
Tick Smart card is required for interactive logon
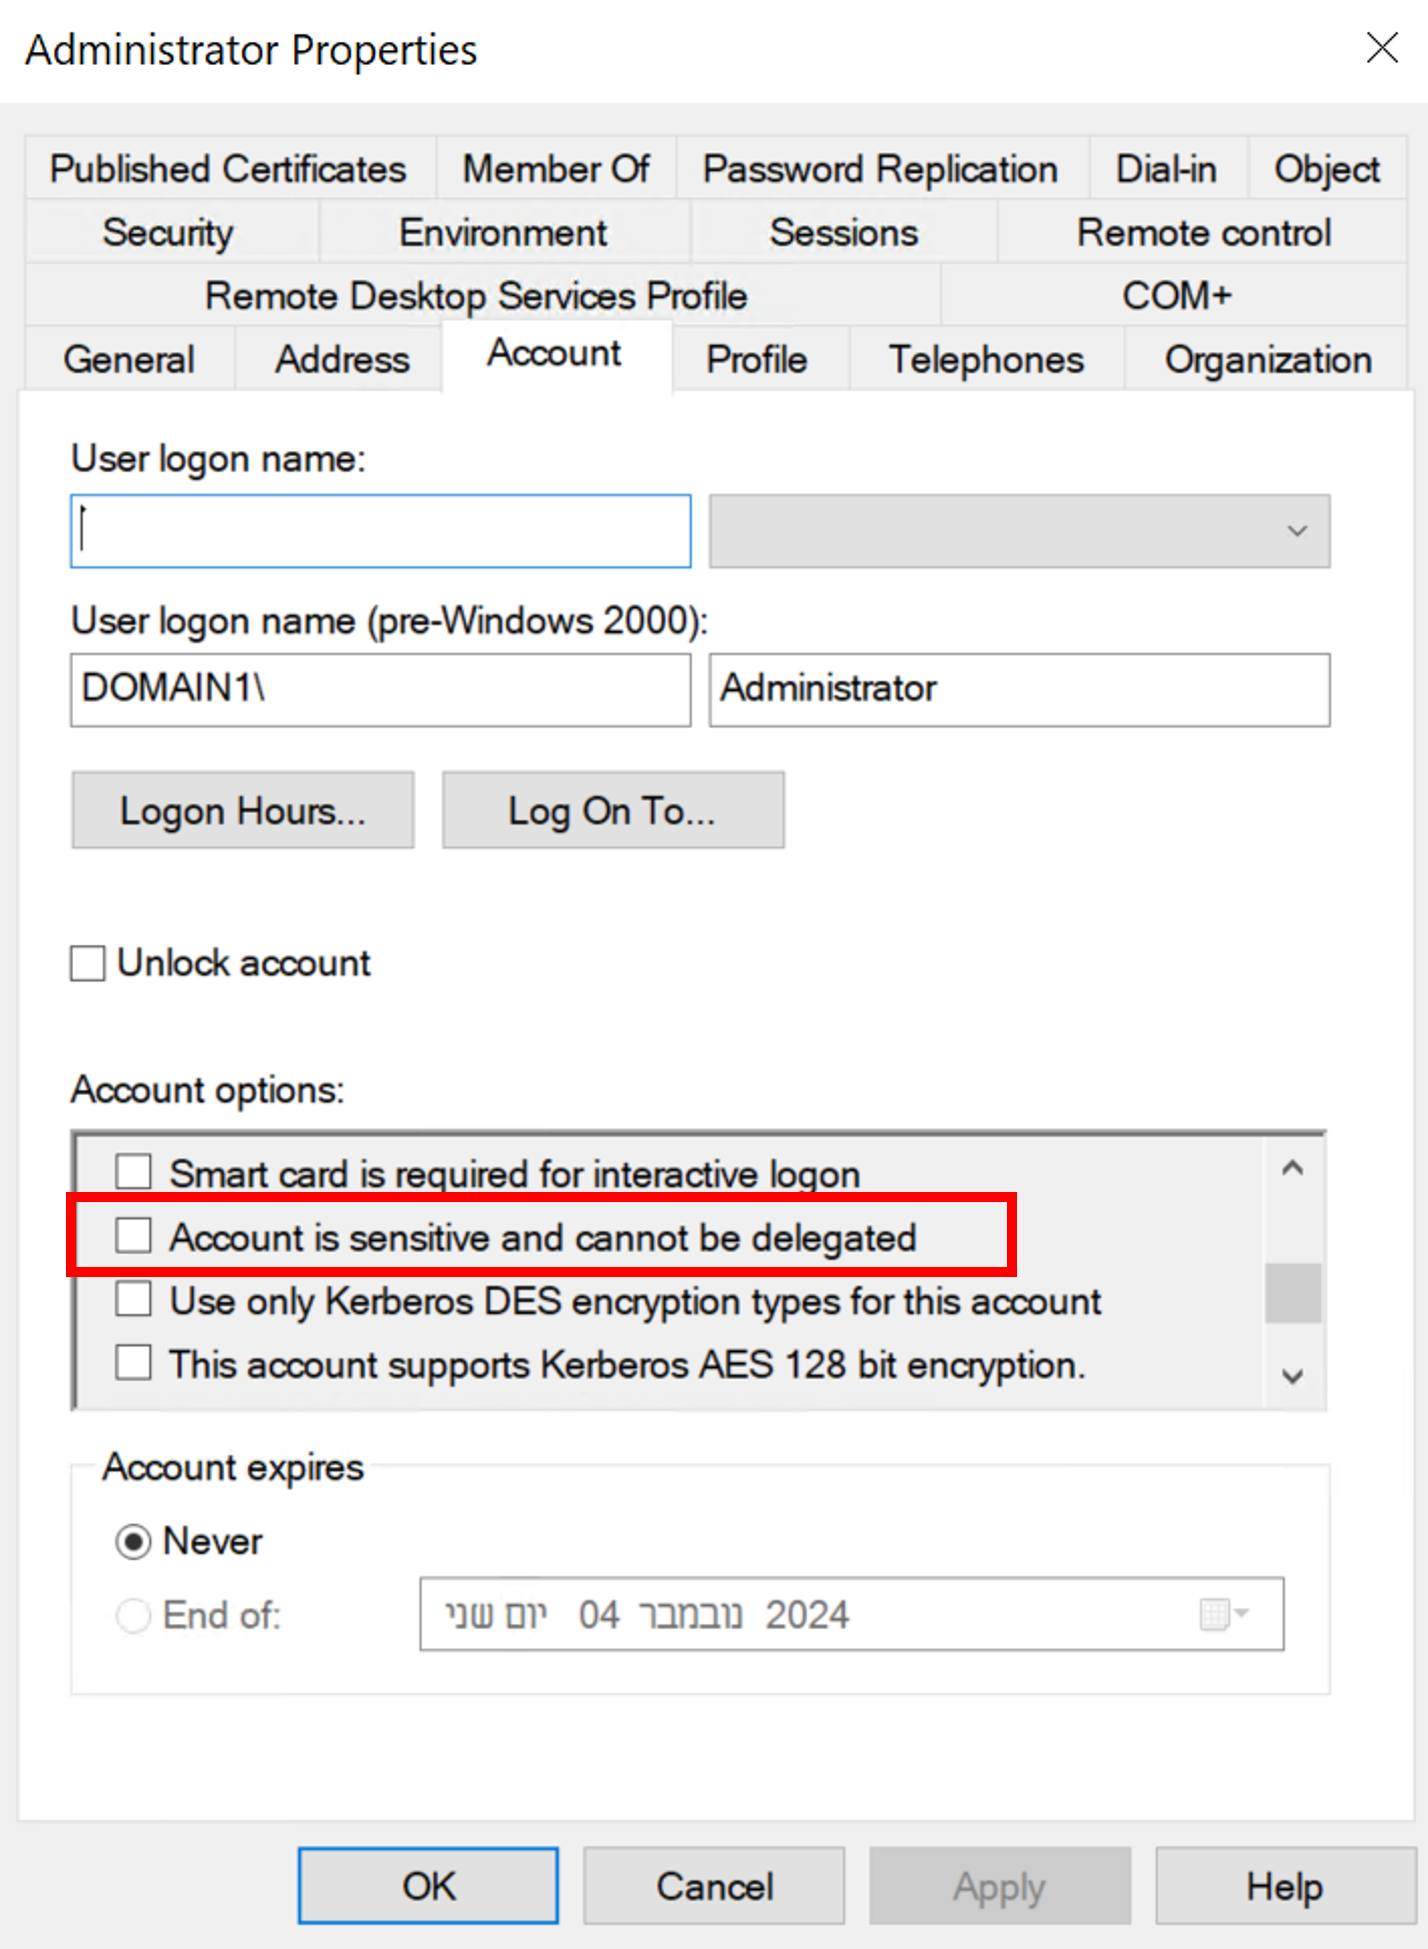click(133, 1172)
